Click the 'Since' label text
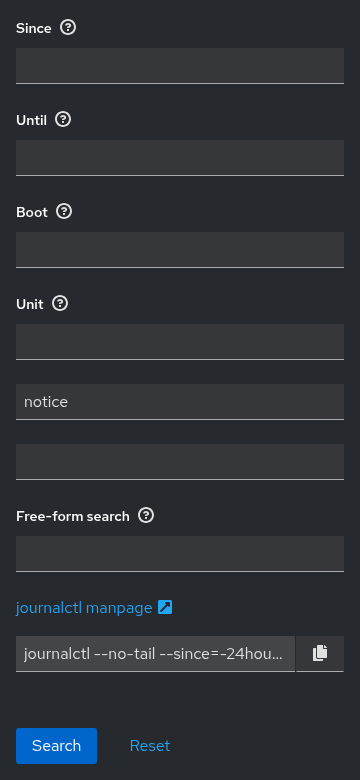Image resolution: width=360 pixels, height=780 pixels. (33, 28)
